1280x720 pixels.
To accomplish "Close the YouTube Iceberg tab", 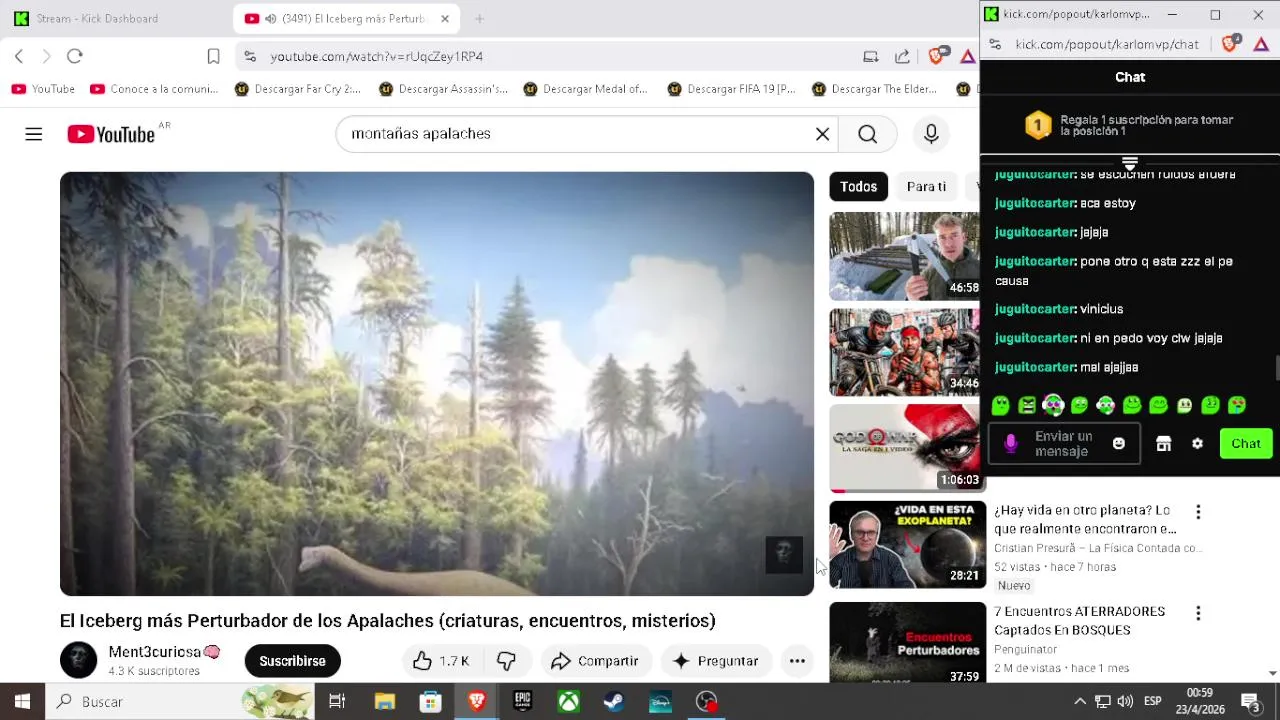I will coord(445,18).
